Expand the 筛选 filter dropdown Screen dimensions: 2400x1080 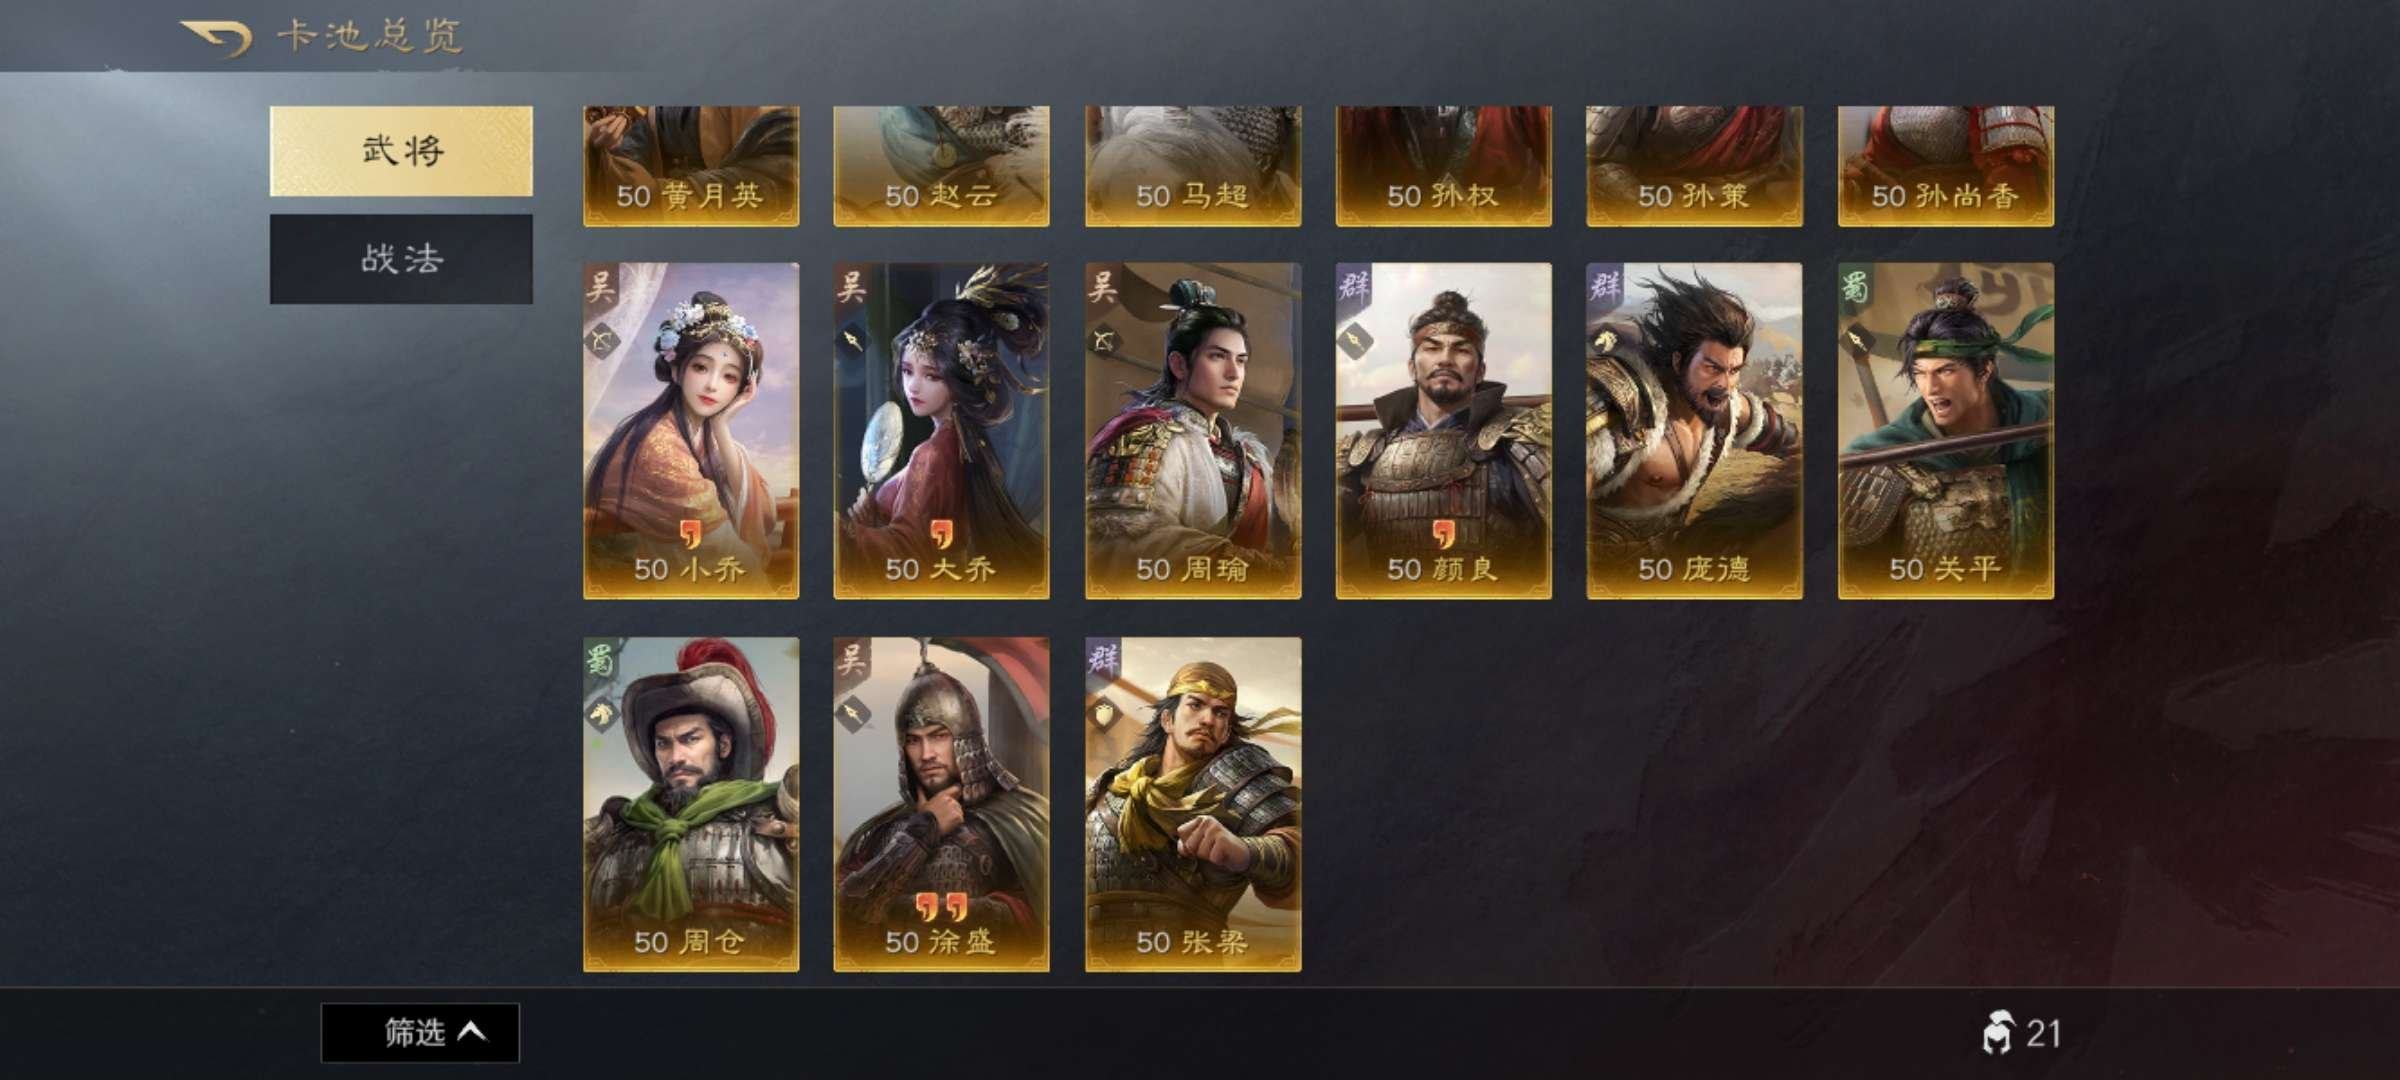(420, 1032)
